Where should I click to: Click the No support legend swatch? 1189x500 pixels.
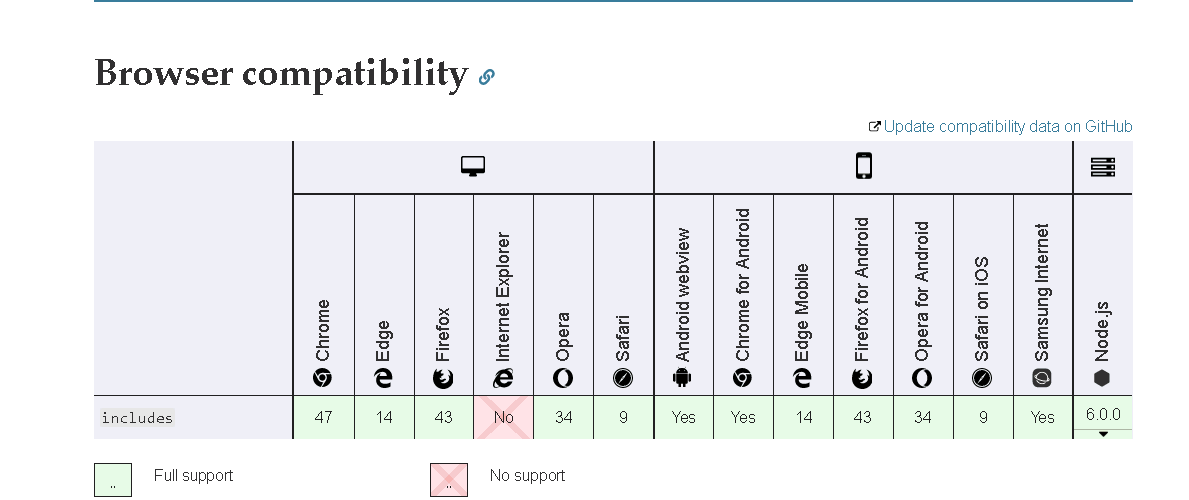pyautogui.click(x=449, y=480)
